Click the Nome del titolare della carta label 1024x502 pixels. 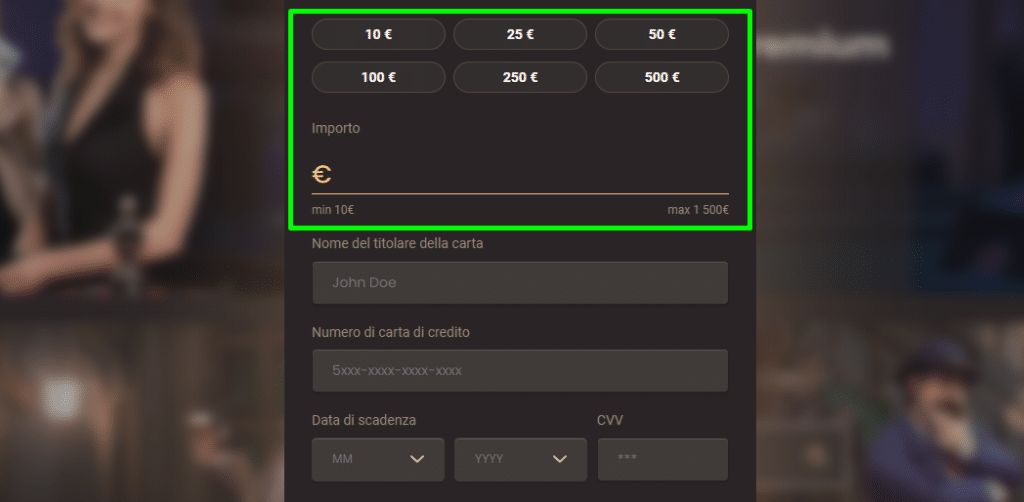(397, 244)
